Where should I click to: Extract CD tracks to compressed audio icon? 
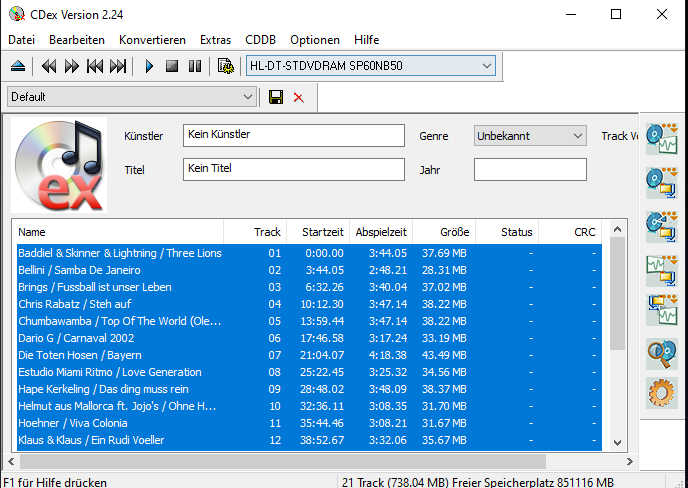662,182
